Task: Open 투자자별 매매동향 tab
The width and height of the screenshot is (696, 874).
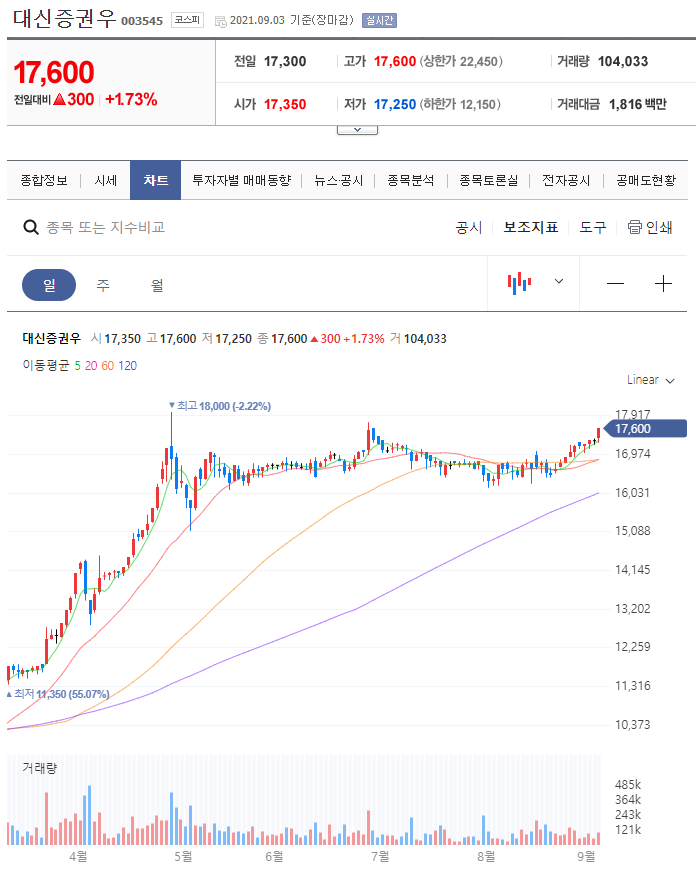Action: 242,180
